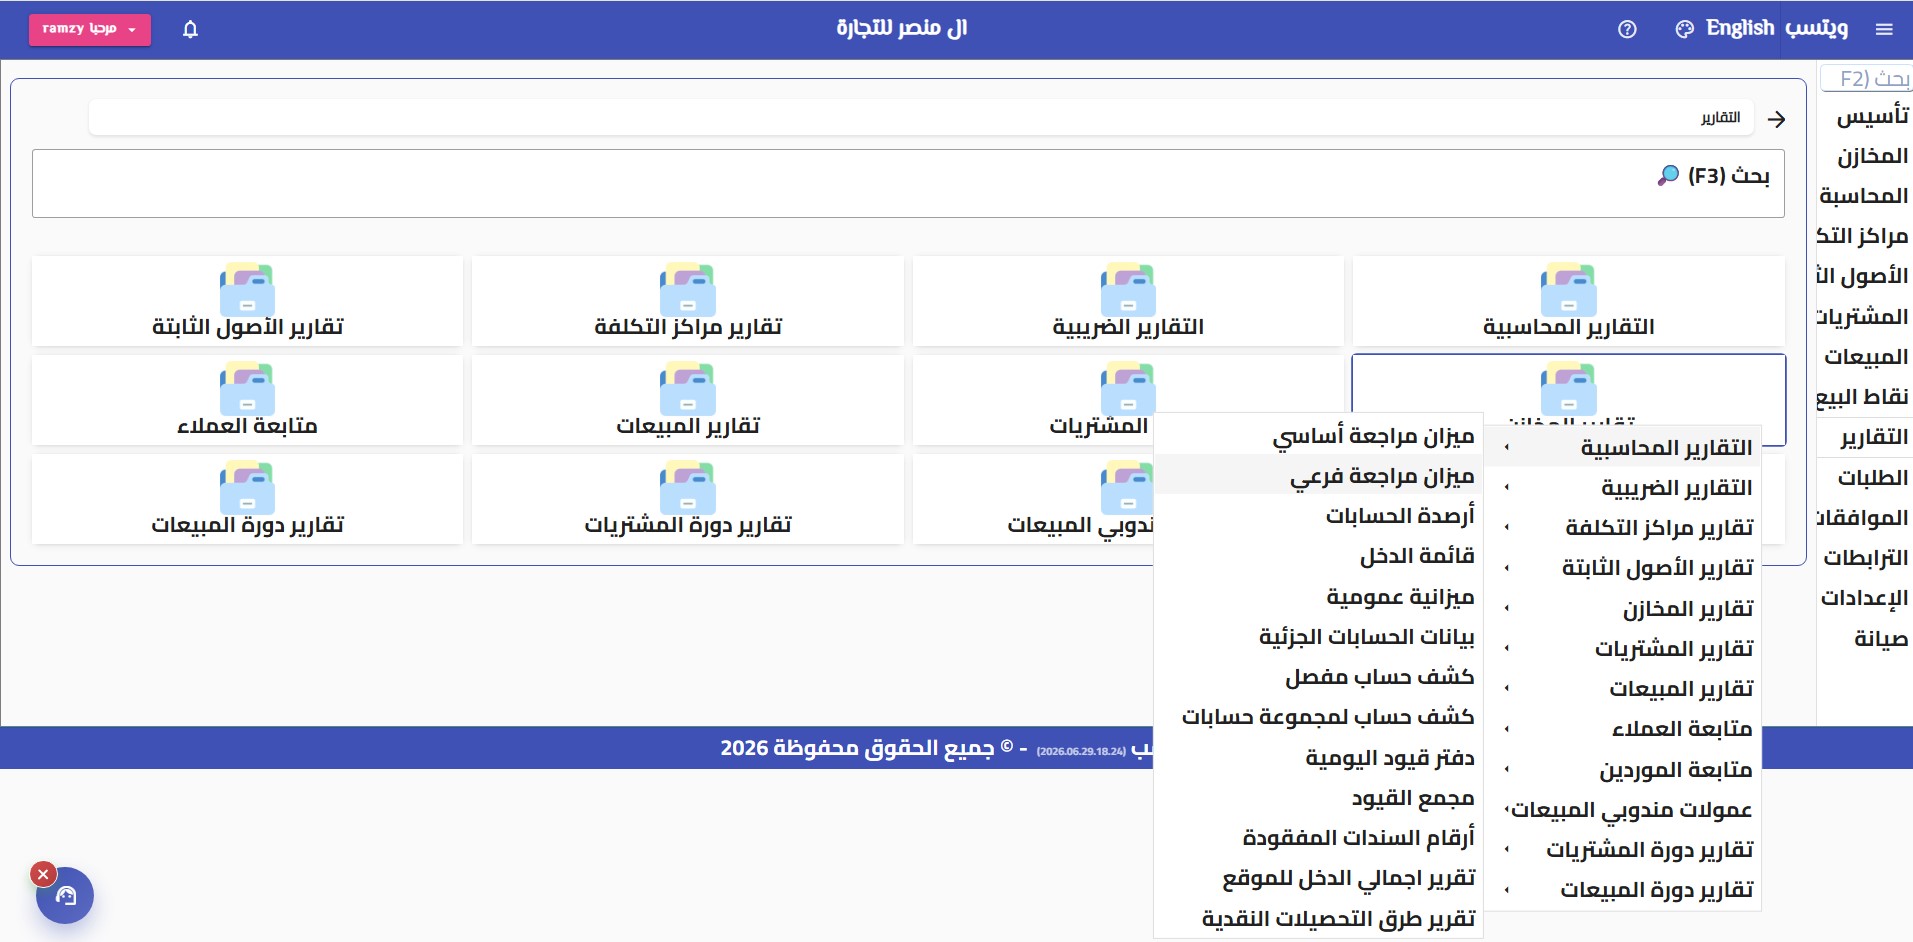This screenshot has height=942, width=1913.
Task: Open أرصدة الحسابات report
Action: pos(1318,516)
